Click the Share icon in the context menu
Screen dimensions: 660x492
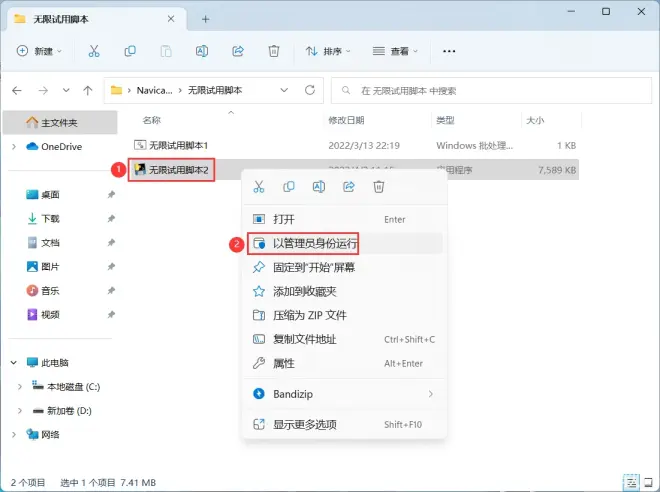click(x=349, y=186)
